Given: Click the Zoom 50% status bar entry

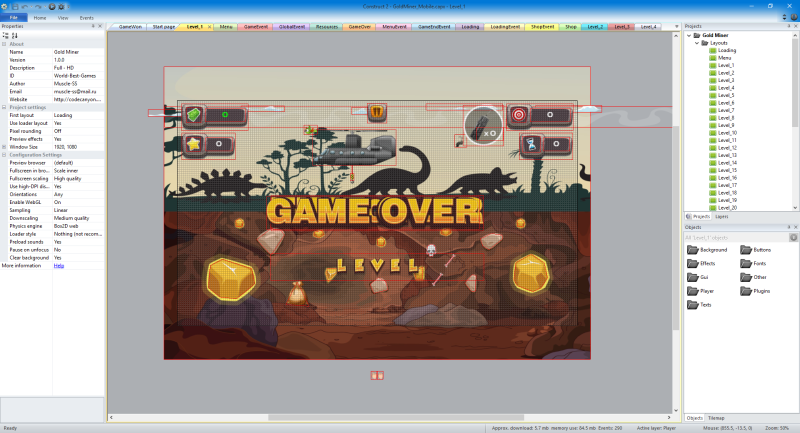Looking at the screenshot, I should pos(777,428).
